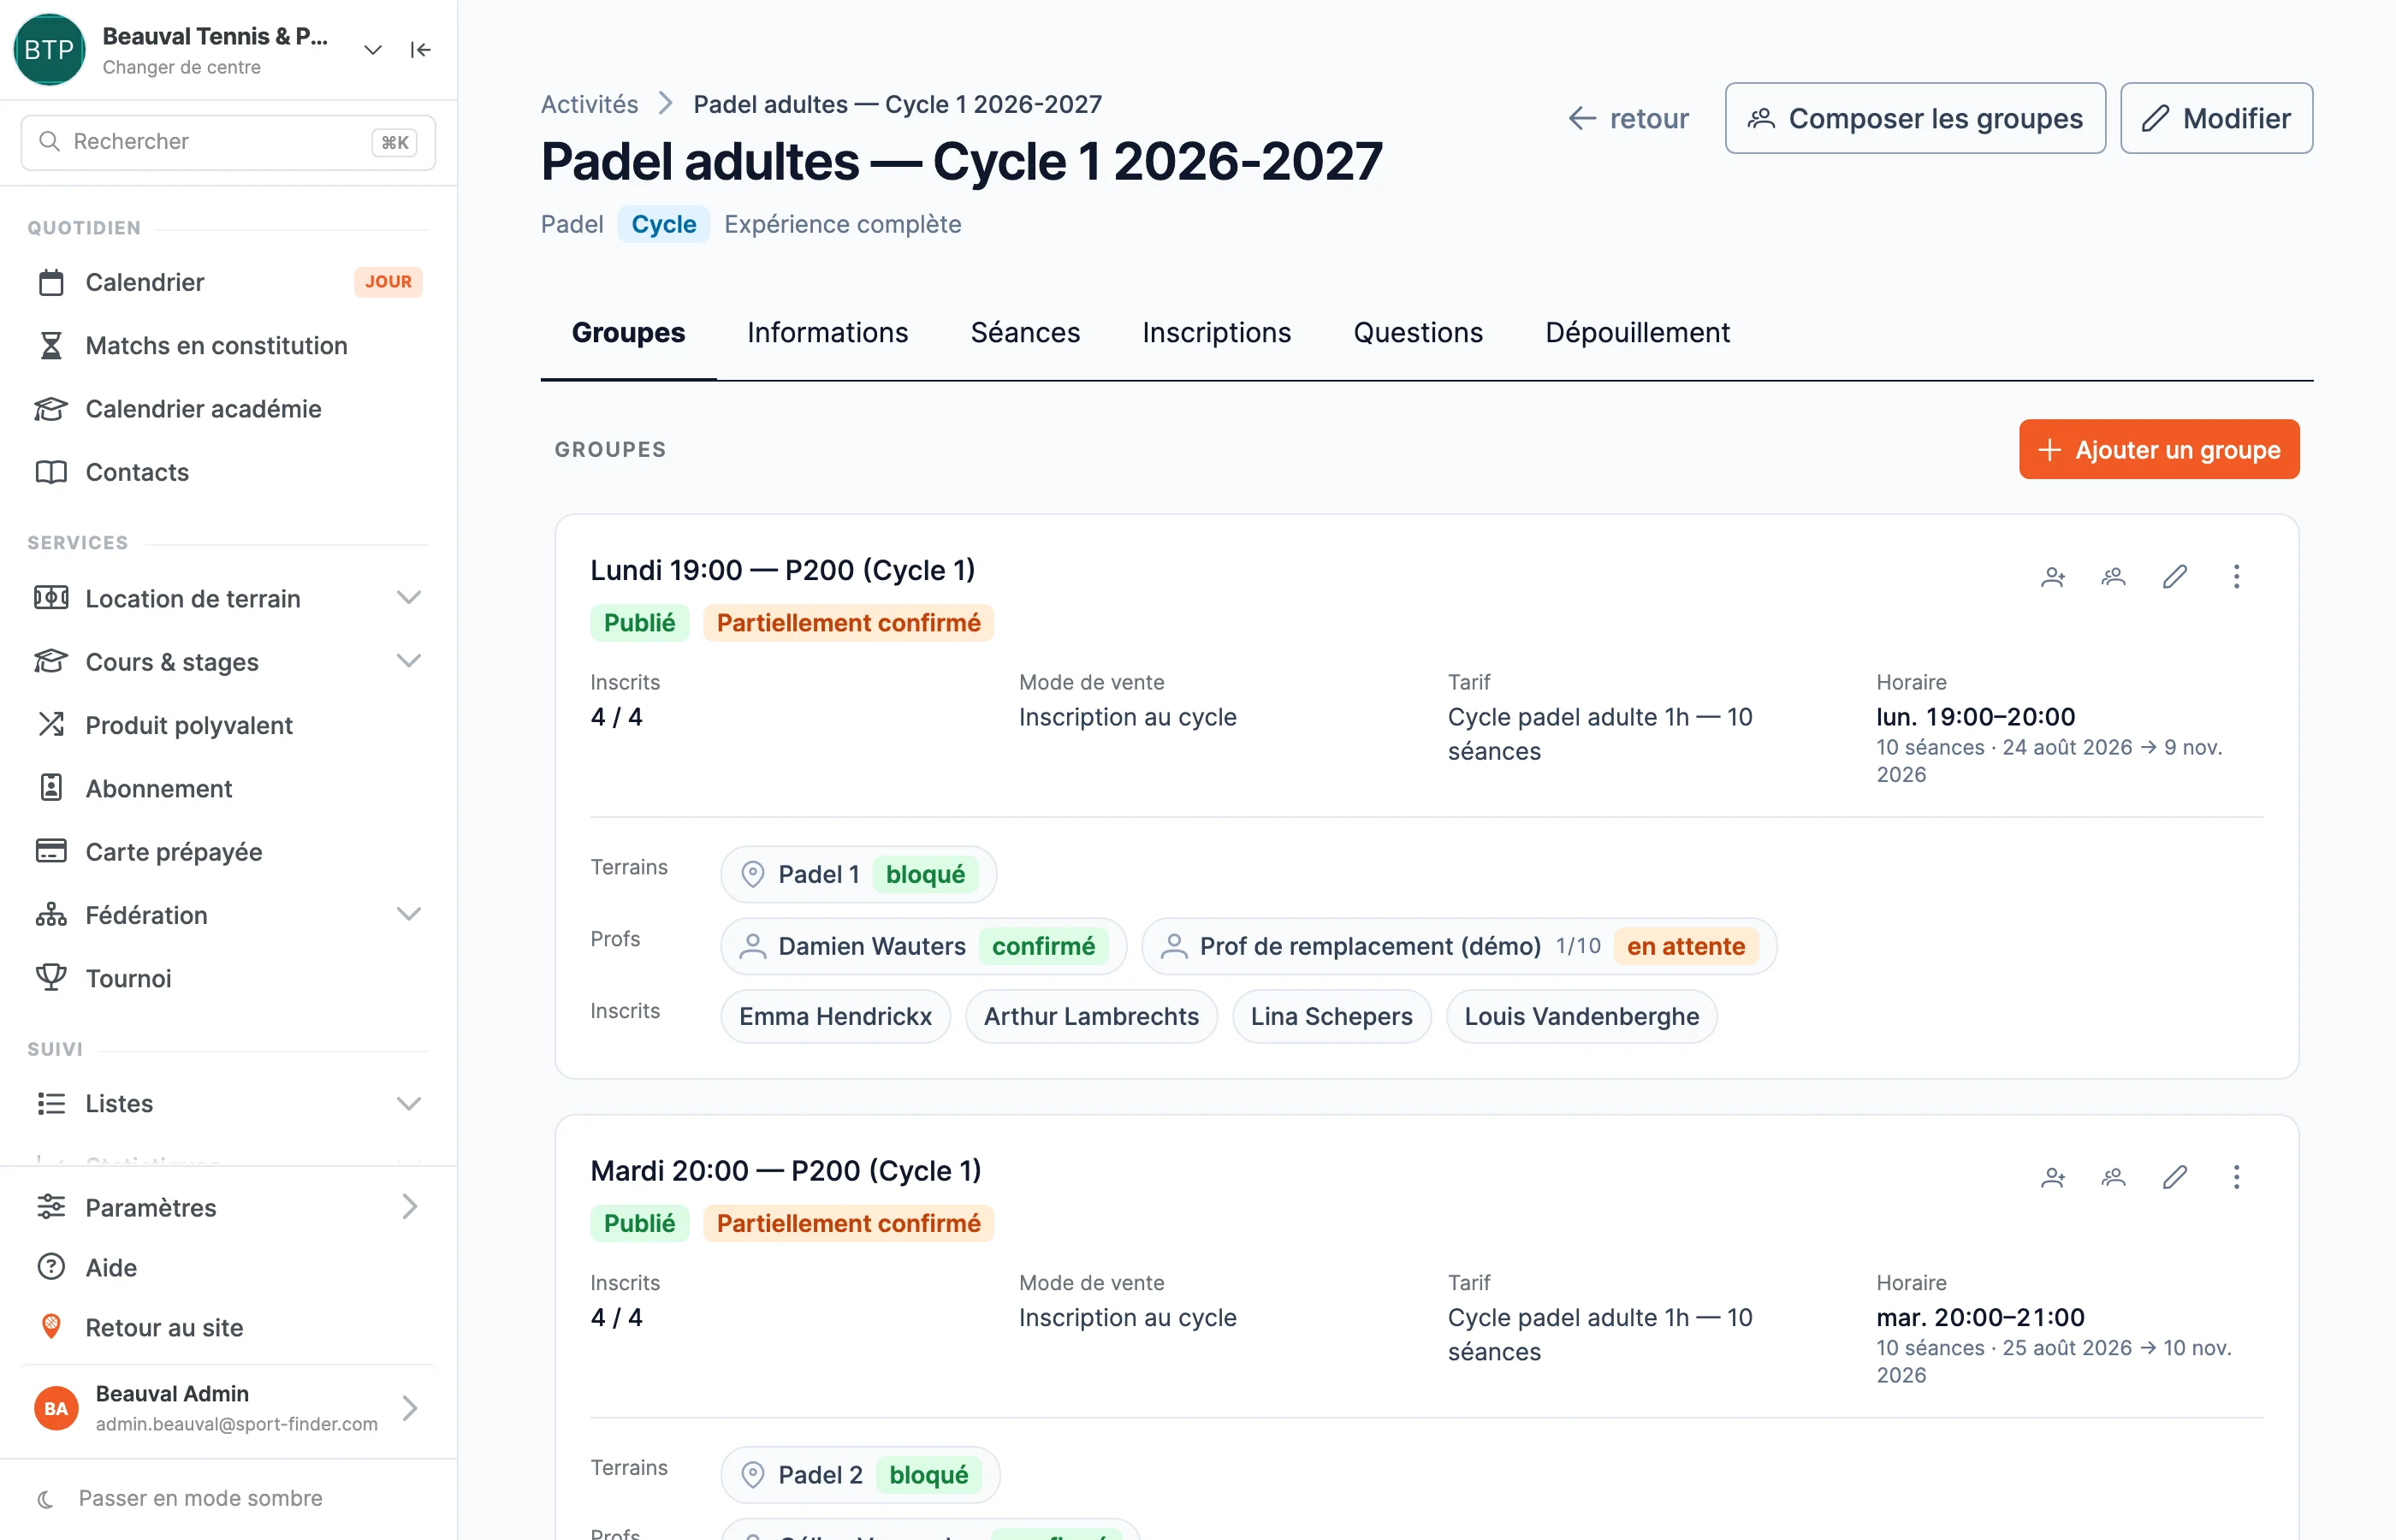This screenshot has height=1540, width=2396.
Task: Open Paramètres settings
Action: [x=228, y=1207]
